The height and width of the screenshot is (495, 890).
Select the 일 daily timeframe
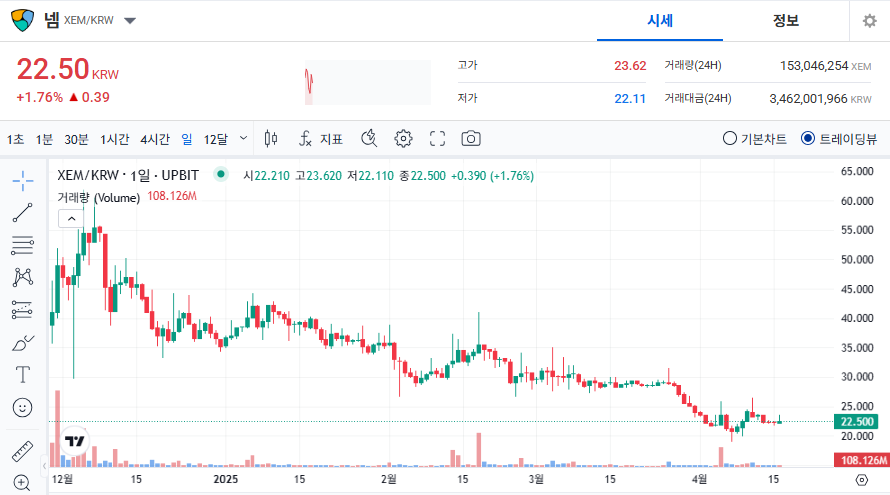click(x=187, y=139)
